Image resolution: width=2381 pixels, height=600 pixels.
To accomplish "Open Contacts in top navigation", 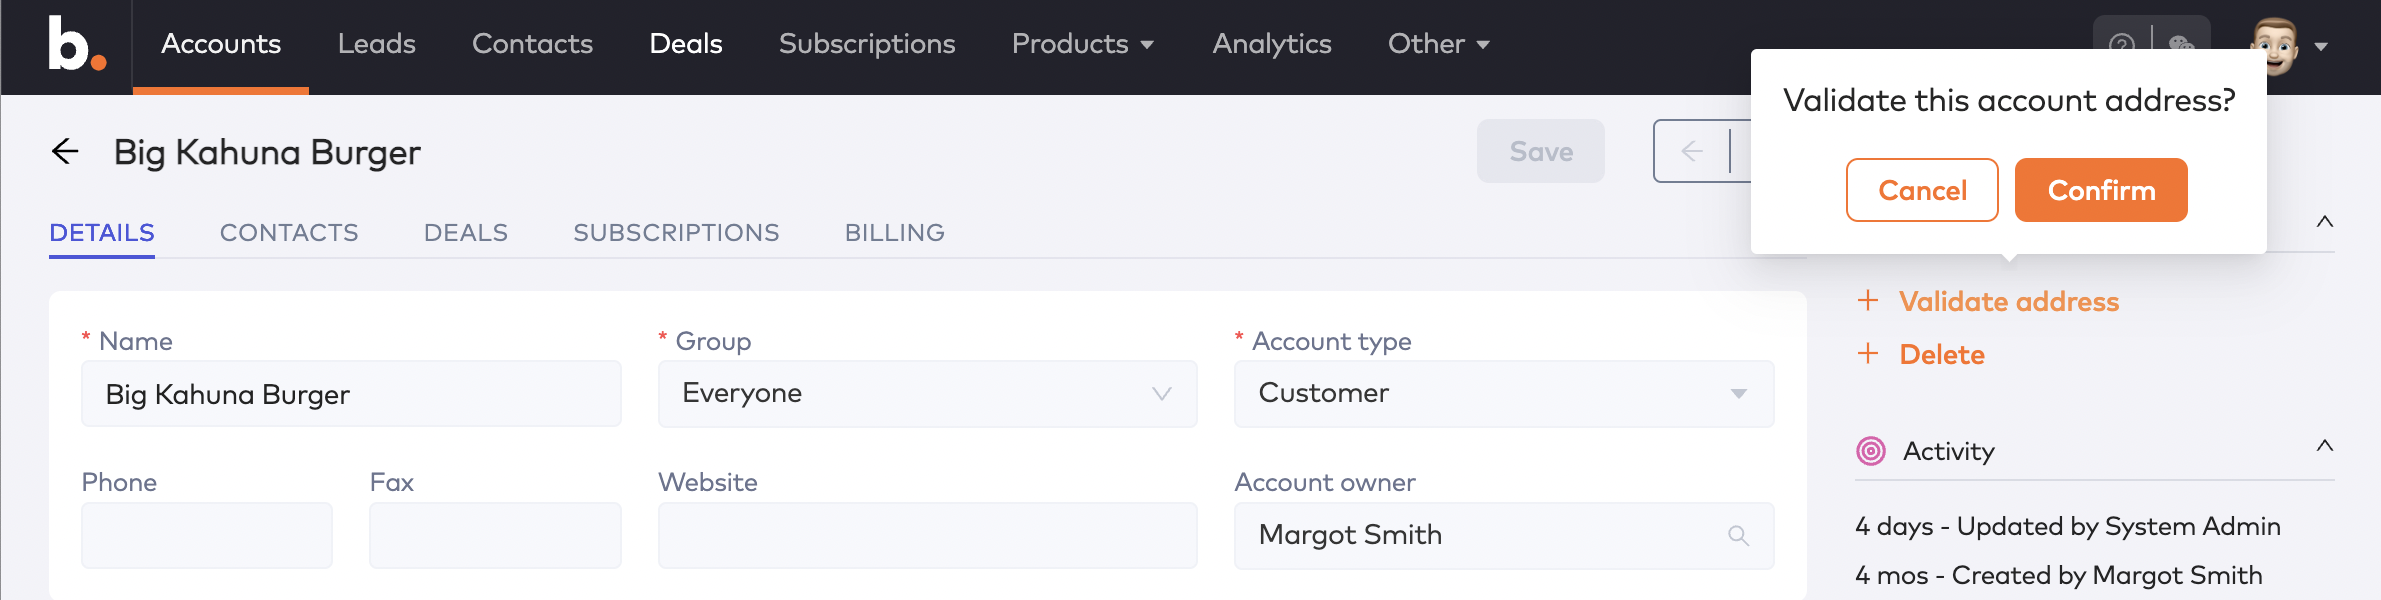I will click(x=533, y=44).
